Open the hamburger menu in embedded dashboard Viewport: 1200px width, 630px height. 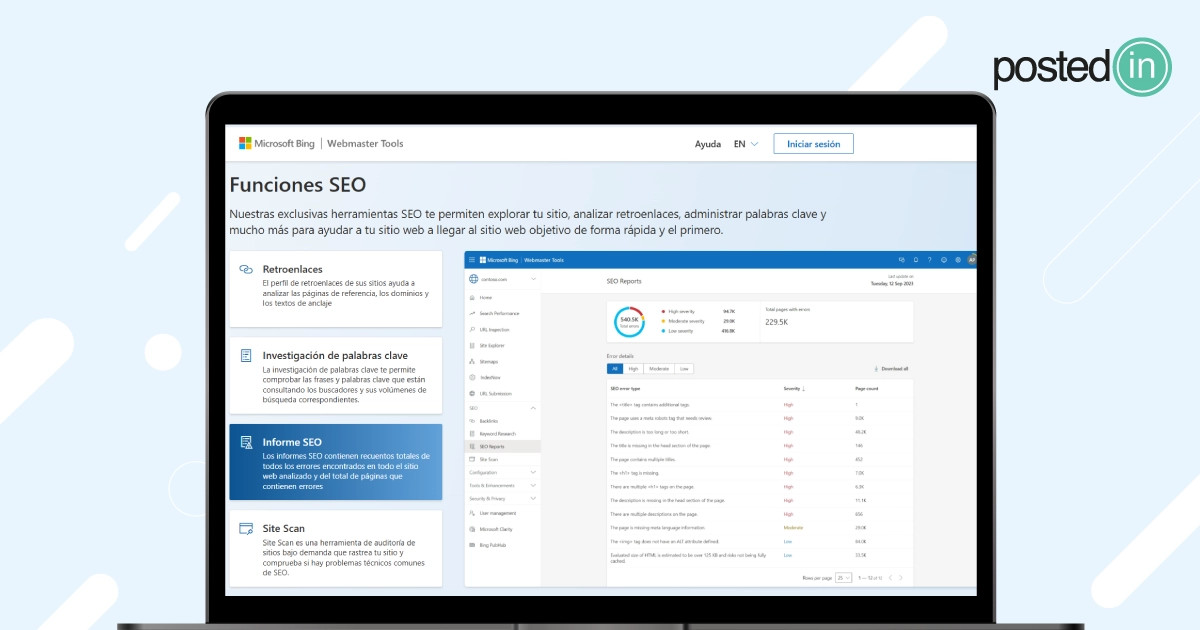[x=472, y=260]
